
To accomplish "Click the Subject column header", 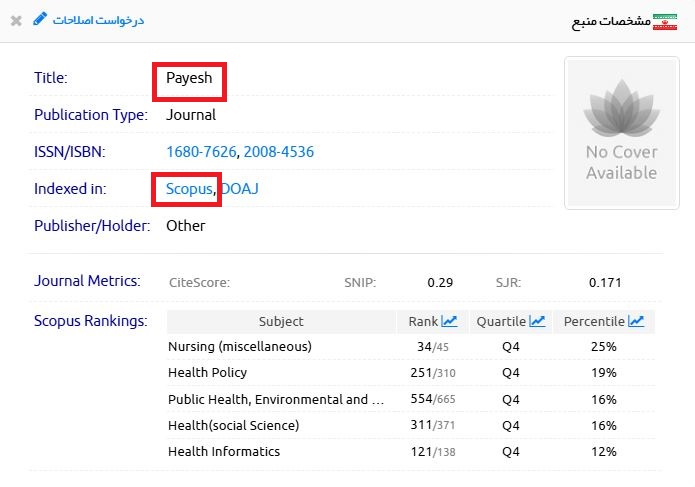I will [280, 321].
